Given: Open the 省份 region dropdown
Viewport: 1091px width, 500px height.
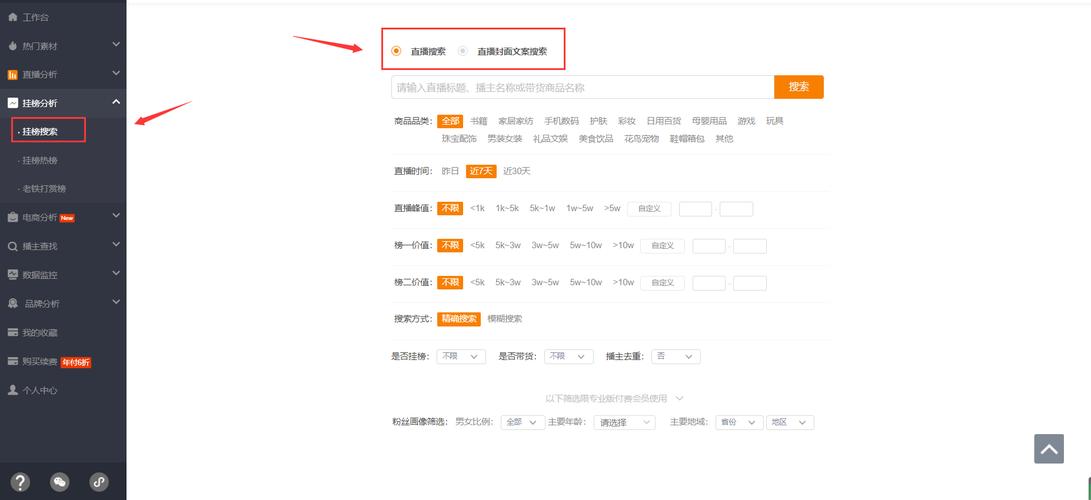Looking at the screenshot, I should click(x=739, y=422).
